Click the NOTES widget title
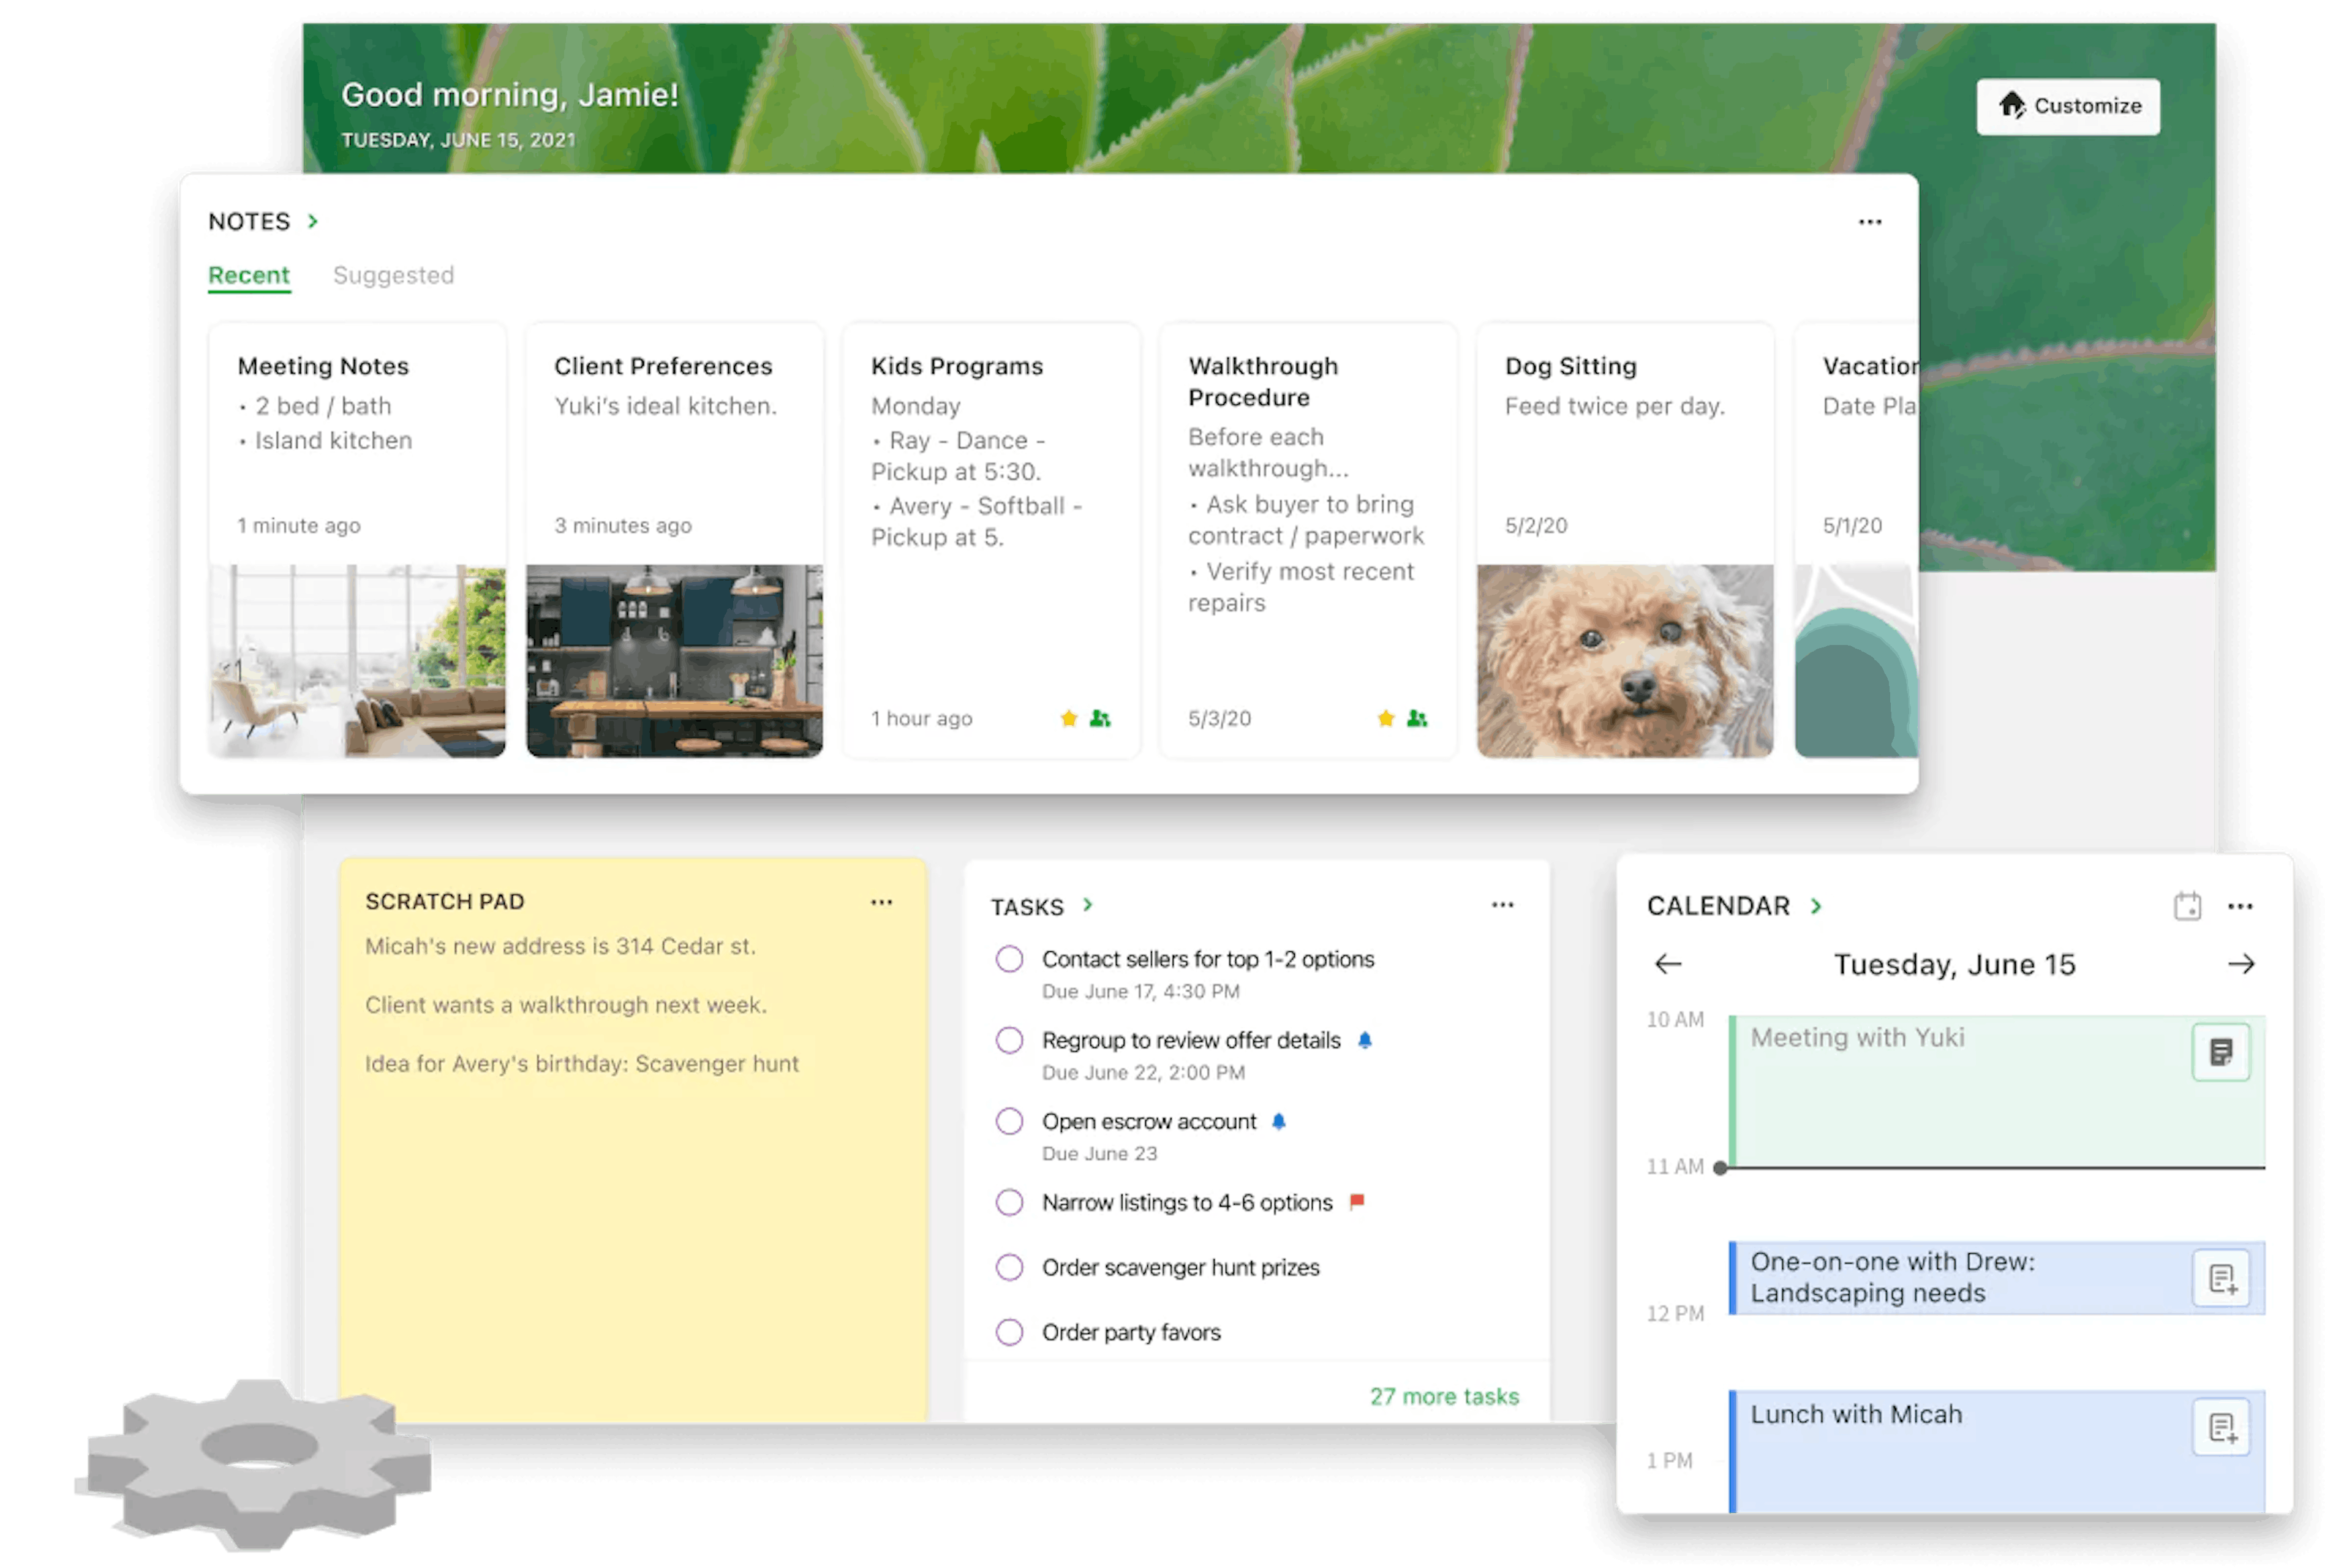The width and height of the screenshot is (2352, 1568). 249,221
